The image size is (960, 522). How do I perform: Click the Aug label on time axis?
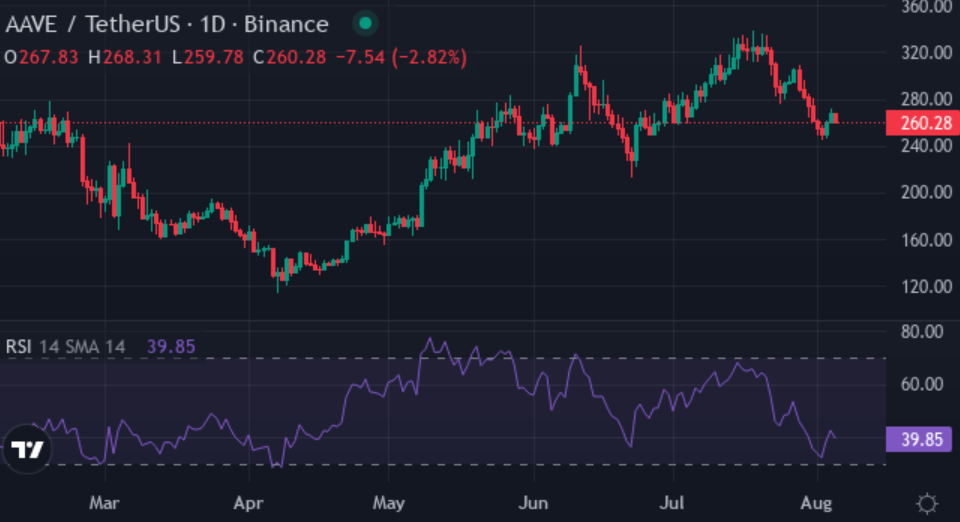tap(816, 504)
